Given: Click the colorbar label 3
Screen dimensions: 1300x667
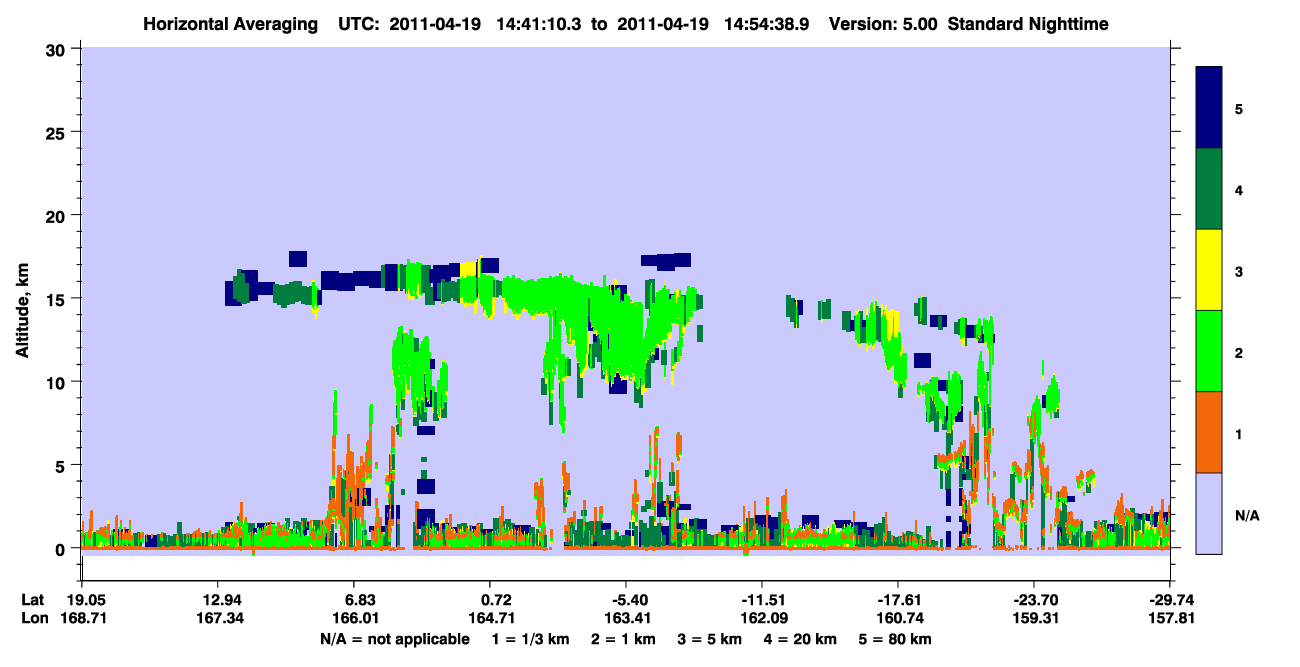Looking at the screenshot, I should click(1240, 271).
